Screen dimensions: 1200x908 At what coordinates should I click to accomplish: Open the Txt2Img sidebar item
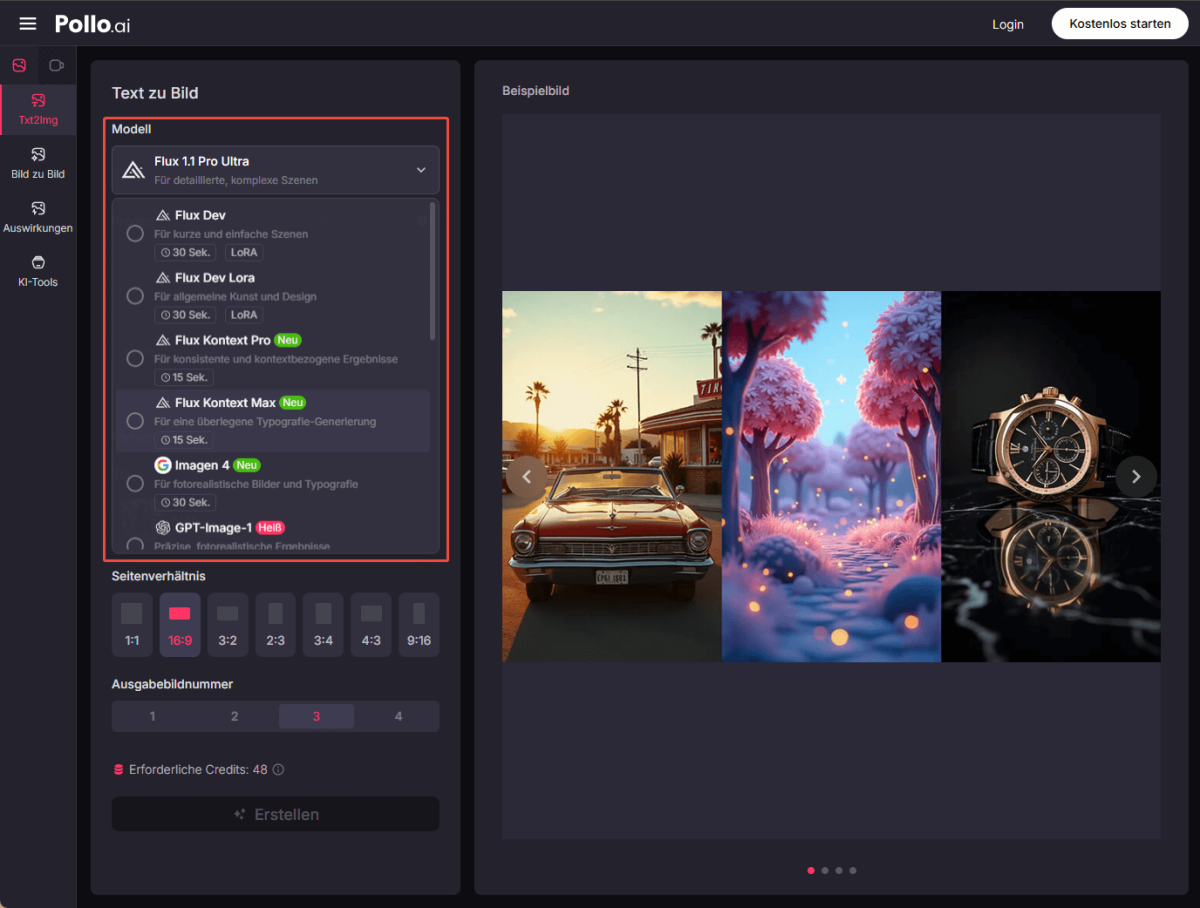tap(38, 109)
